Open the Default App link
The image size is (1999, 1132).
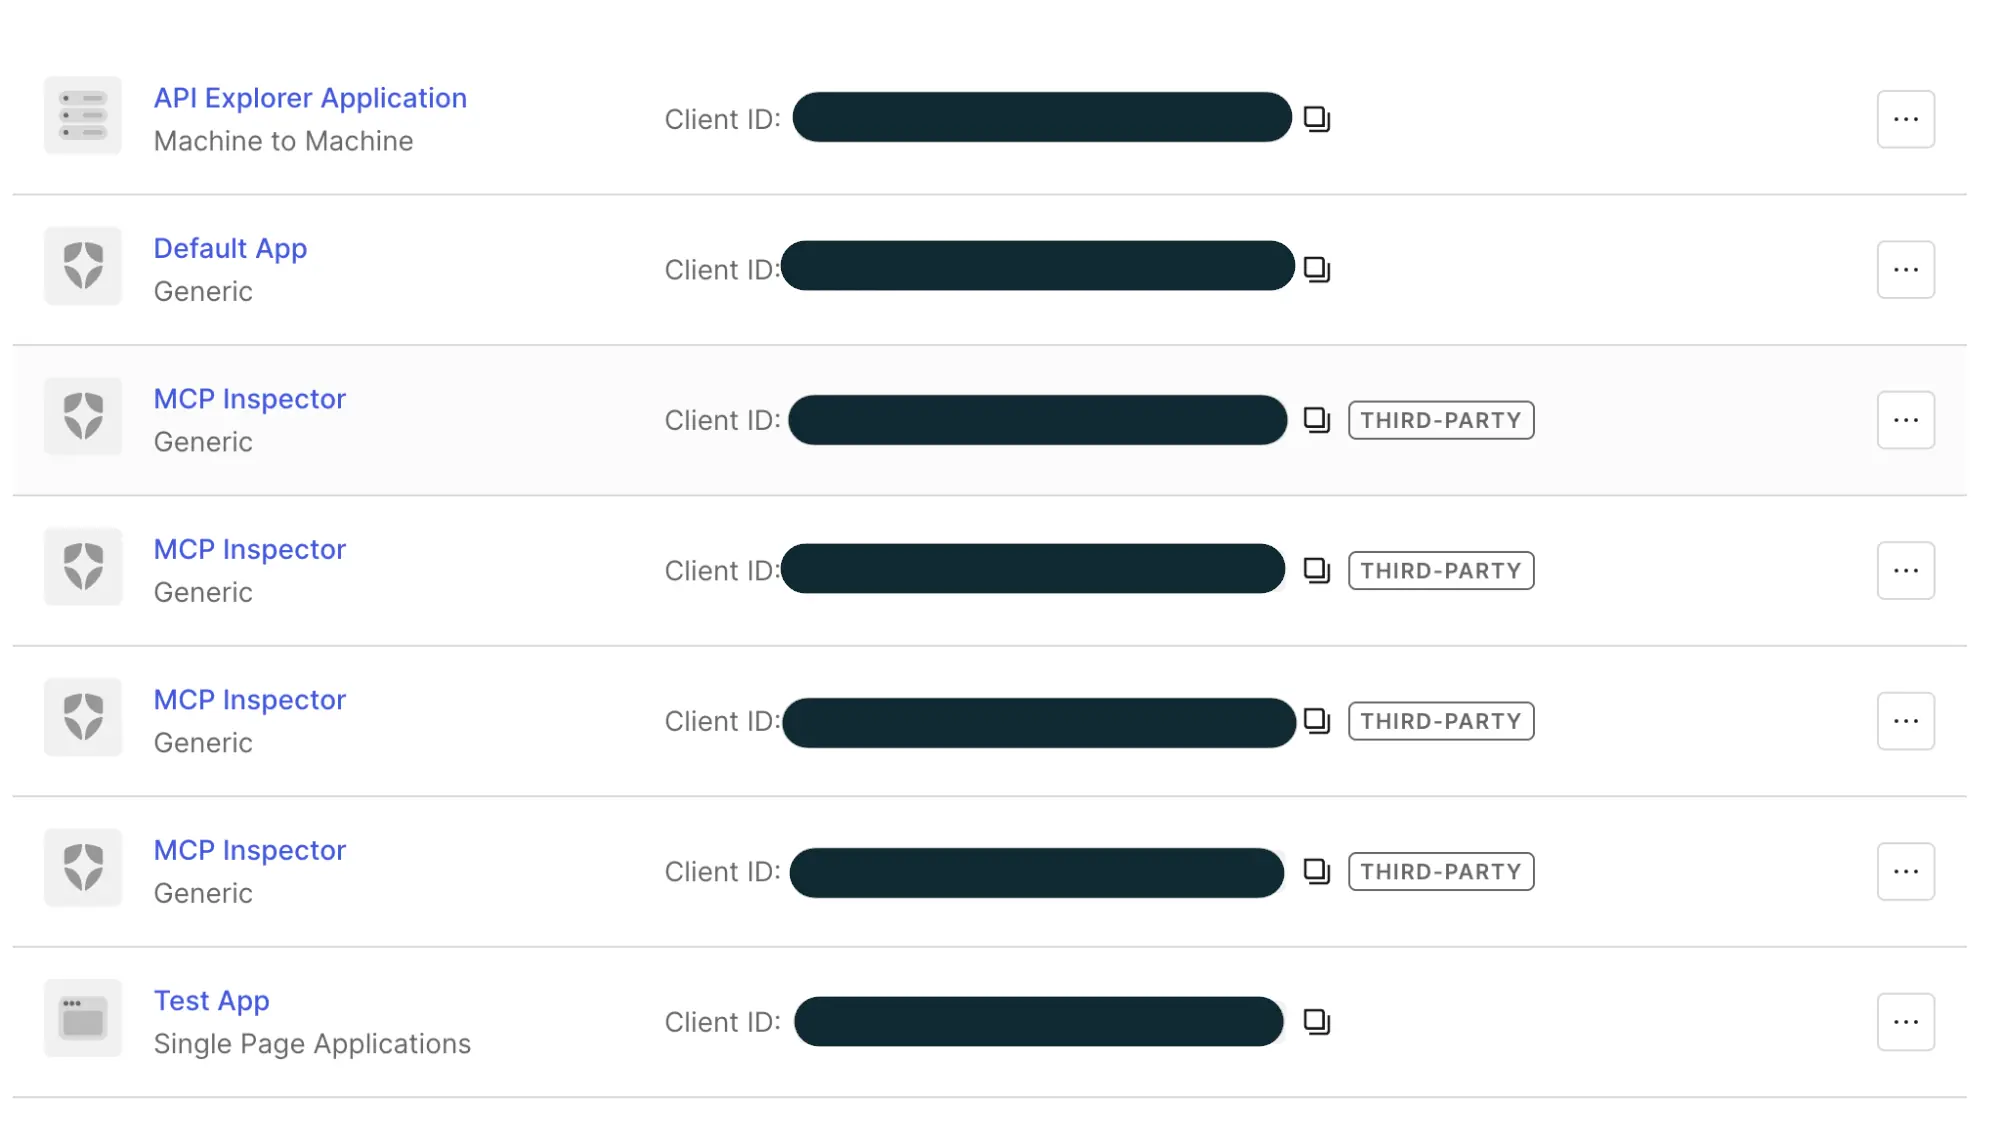230,247
